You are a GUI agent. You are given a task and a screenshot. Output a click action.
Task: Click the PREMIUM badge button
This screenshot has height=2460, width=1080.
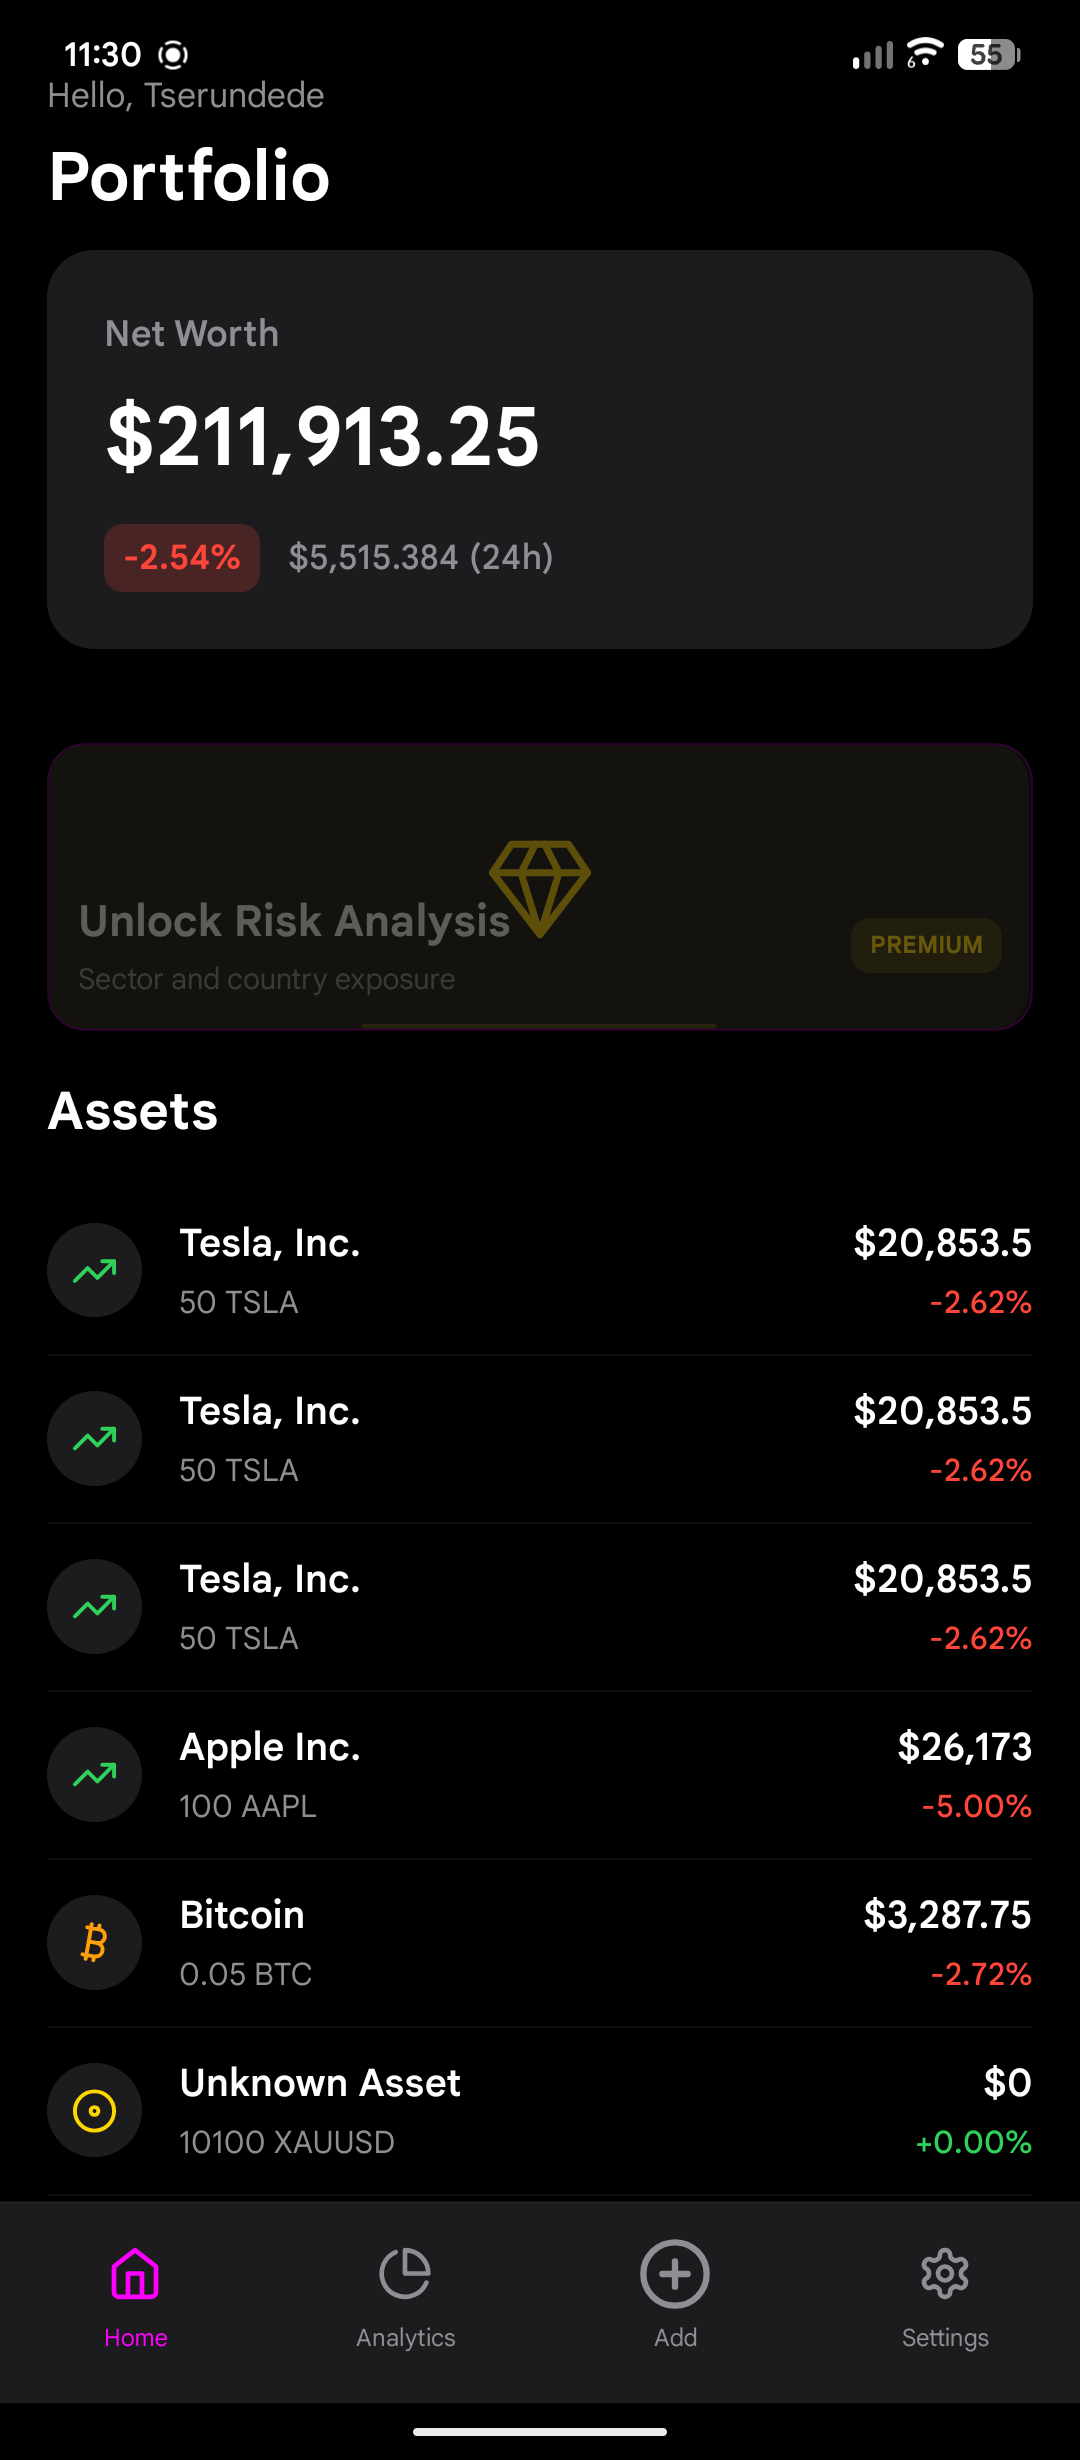pyautogui.click(x=926, y=945)
